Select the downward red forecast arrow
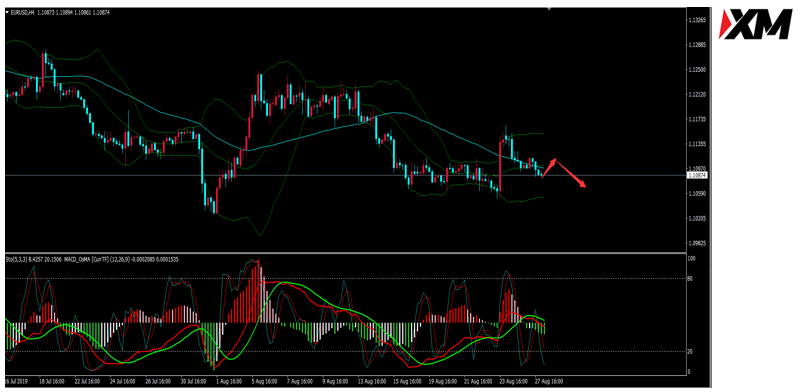The width and height of the screenshot is (803, 392). point(571,174)
